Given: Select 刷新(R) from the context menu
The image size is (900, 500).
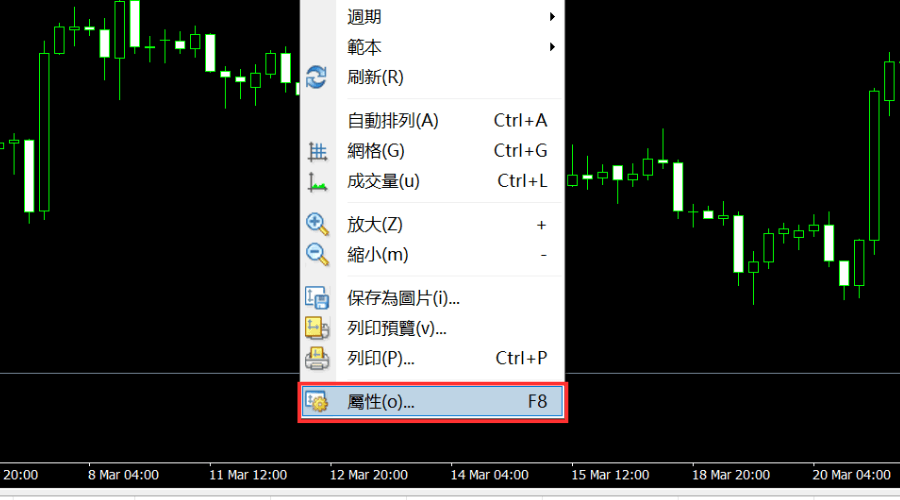Looking at the screenshot, I should coord(432,77).
